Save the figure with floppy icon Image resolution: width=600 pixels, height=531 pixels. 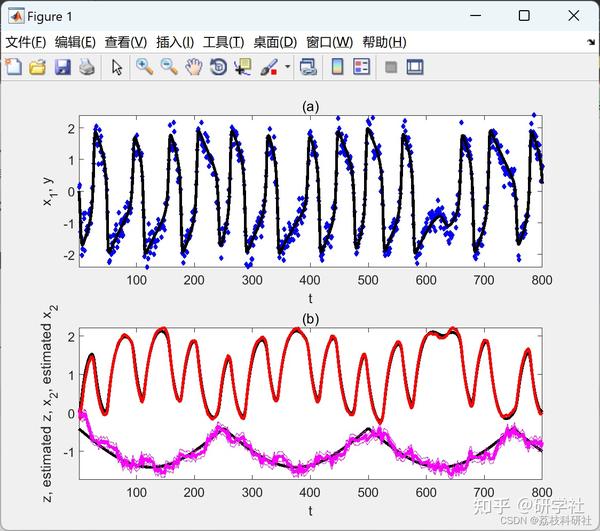tap(62, 67)
